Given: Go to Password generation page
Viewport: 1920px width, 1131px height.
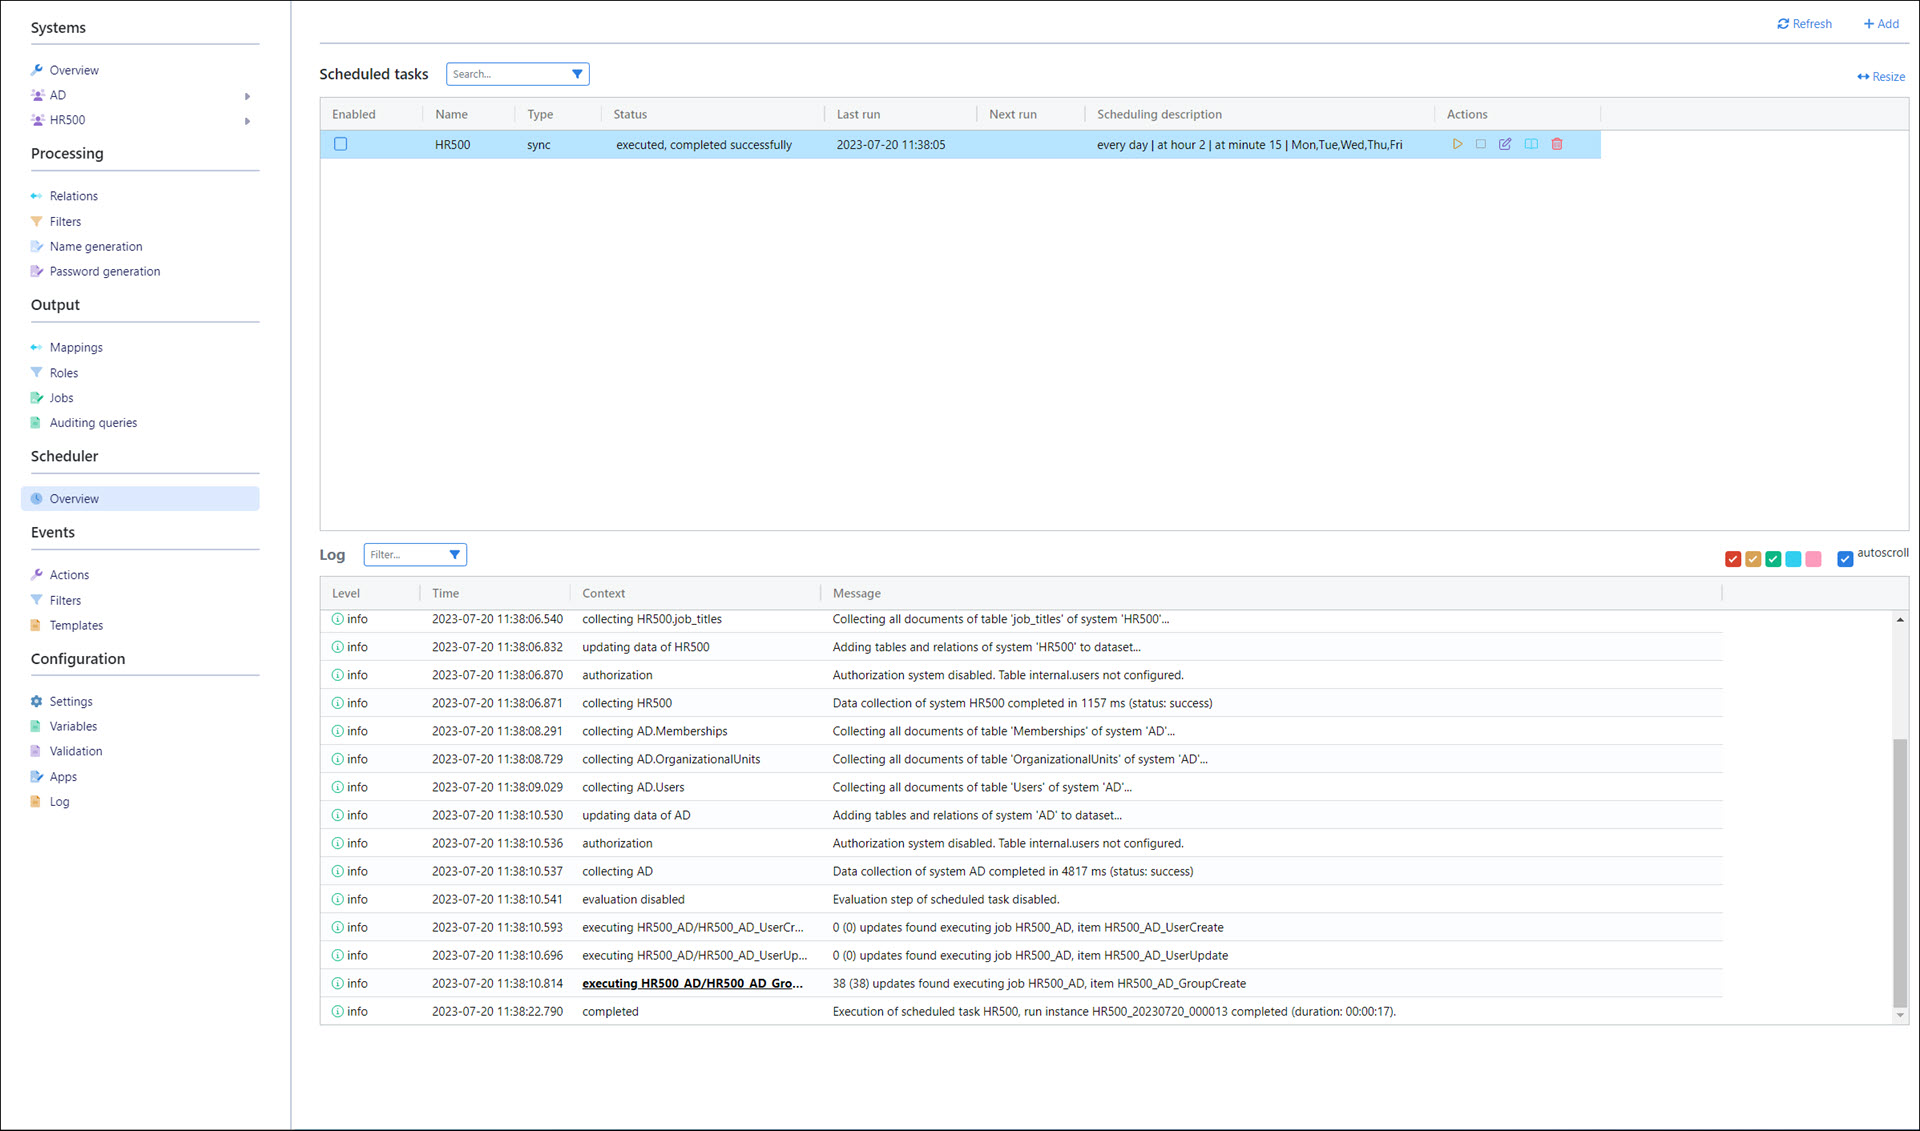Looking at the screenshot, I should click(x=104, y=271).
